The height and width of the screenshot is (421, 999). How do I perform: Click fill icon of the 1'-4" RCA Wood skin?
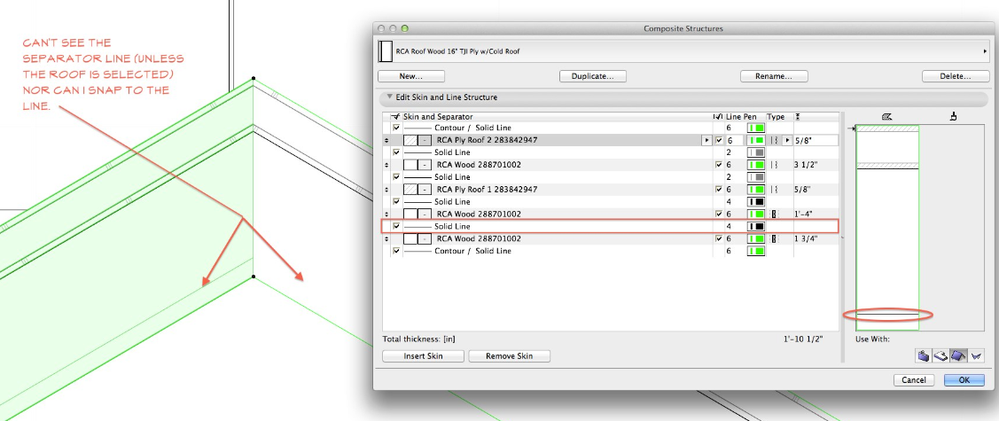(410, 214)
